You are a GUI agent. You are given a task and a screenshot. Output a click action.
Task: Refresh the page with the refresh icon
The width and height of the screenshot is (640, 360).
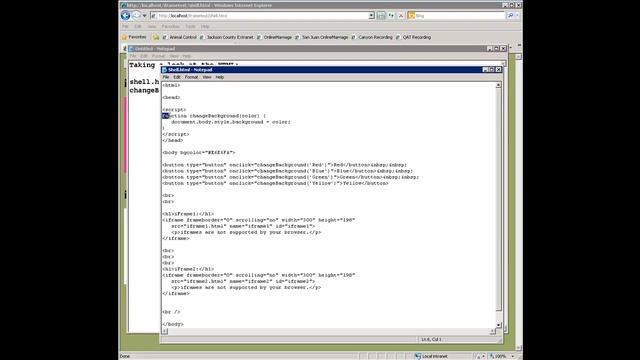click(x=391, y=16)
